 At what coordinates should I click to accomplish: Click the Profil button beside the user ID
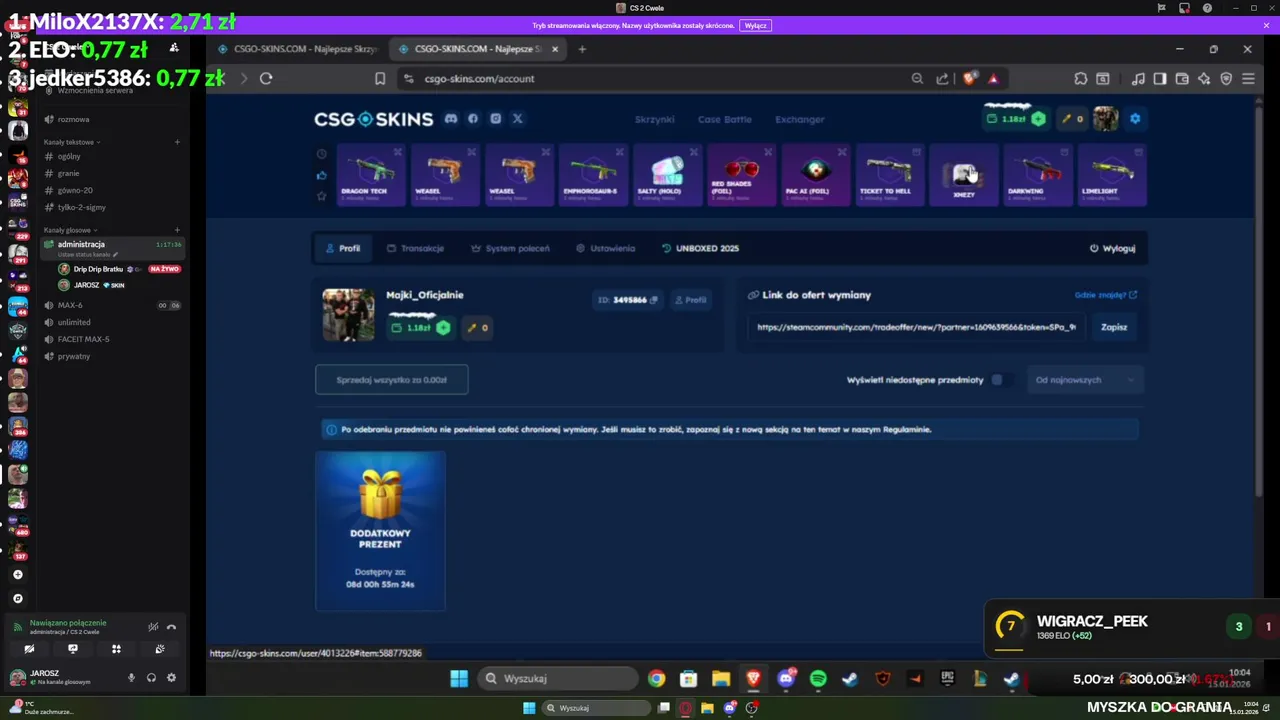click(690, 300)
